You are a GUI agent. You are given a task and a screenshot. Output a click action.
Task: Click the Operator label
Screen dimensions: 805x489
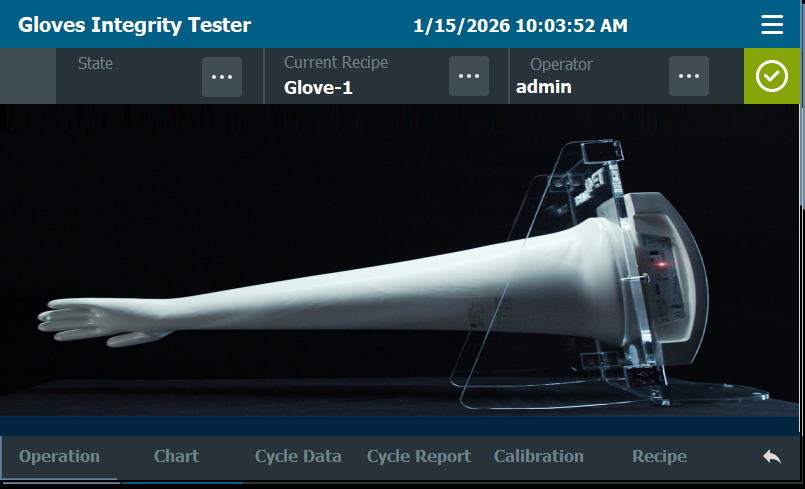tap(561, 64)
